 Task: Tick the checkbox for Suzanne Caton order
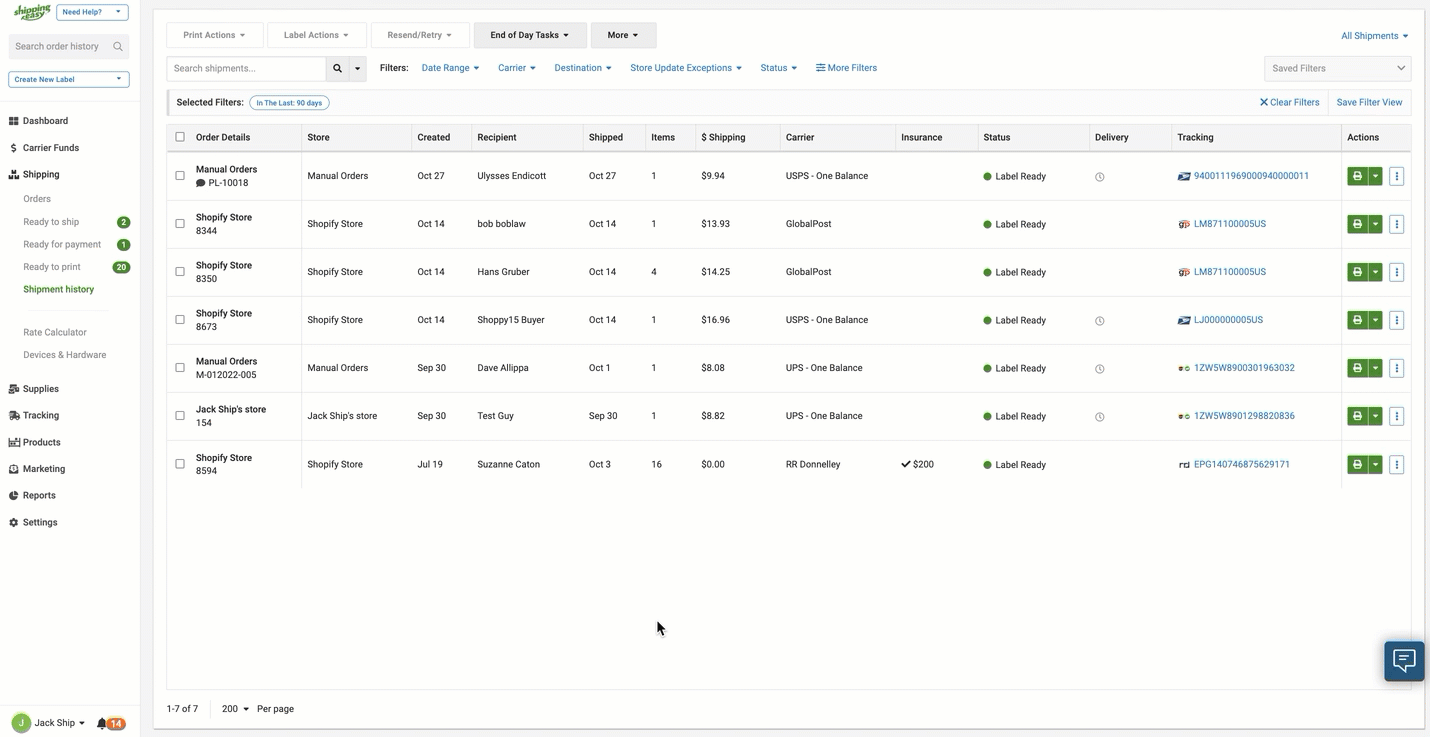pyautogui.click(x=180, y=464)
